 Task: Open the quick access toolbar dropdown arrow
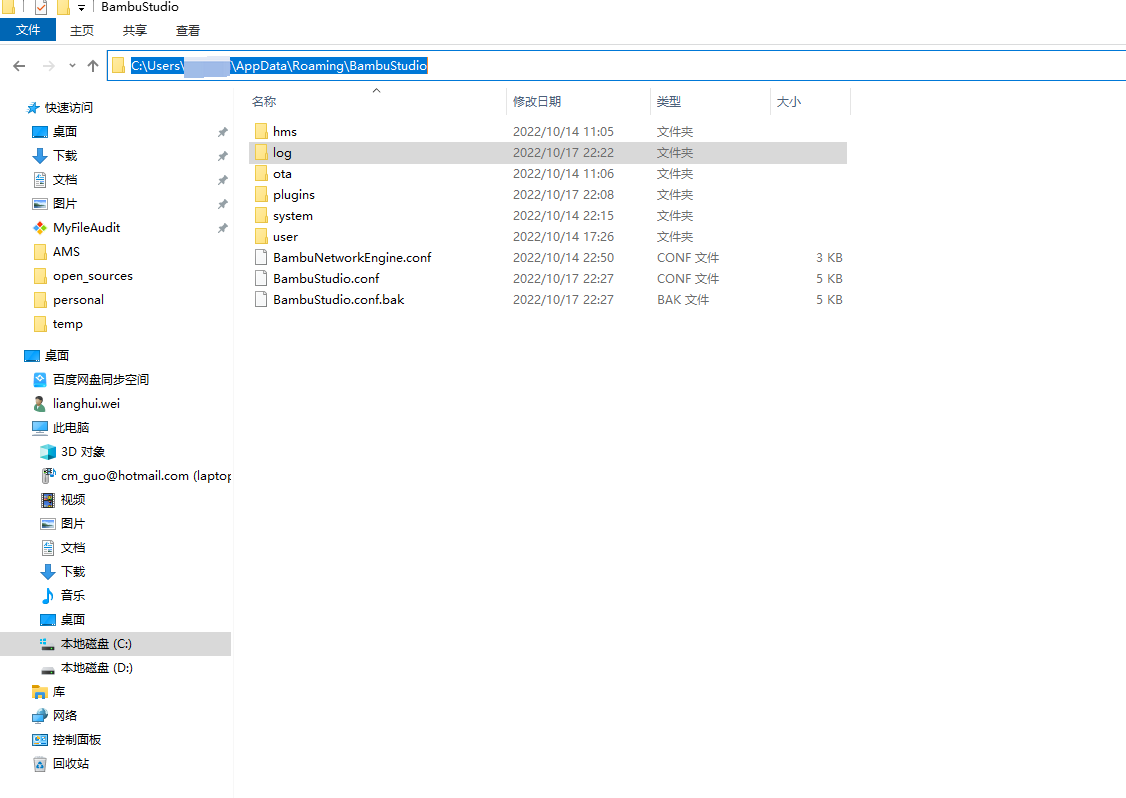[82, 7]
